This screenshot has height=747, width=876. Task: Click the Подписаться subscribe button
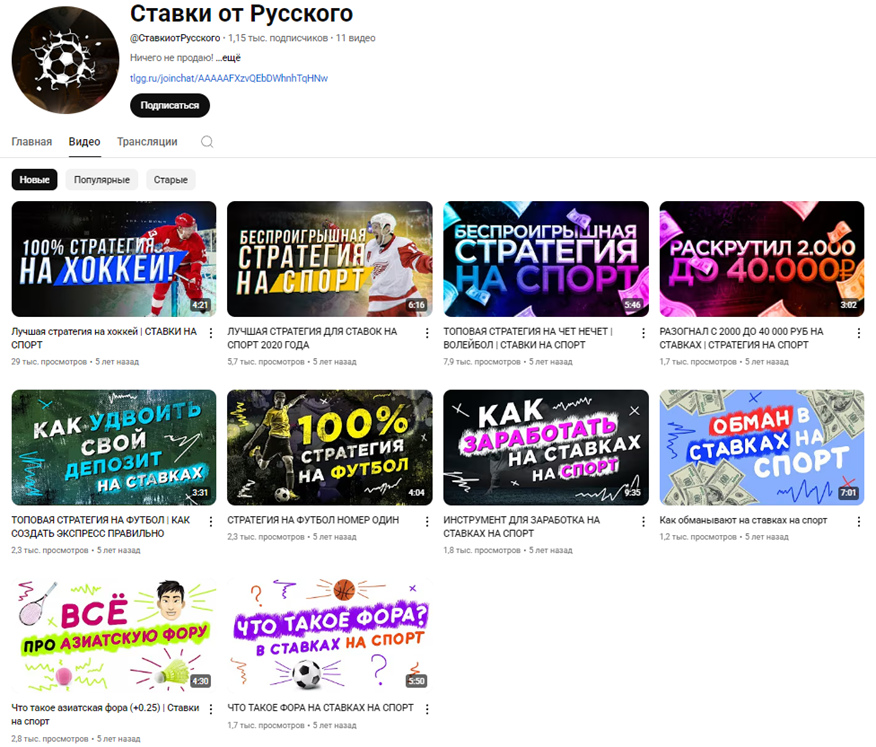pos(170,106)
